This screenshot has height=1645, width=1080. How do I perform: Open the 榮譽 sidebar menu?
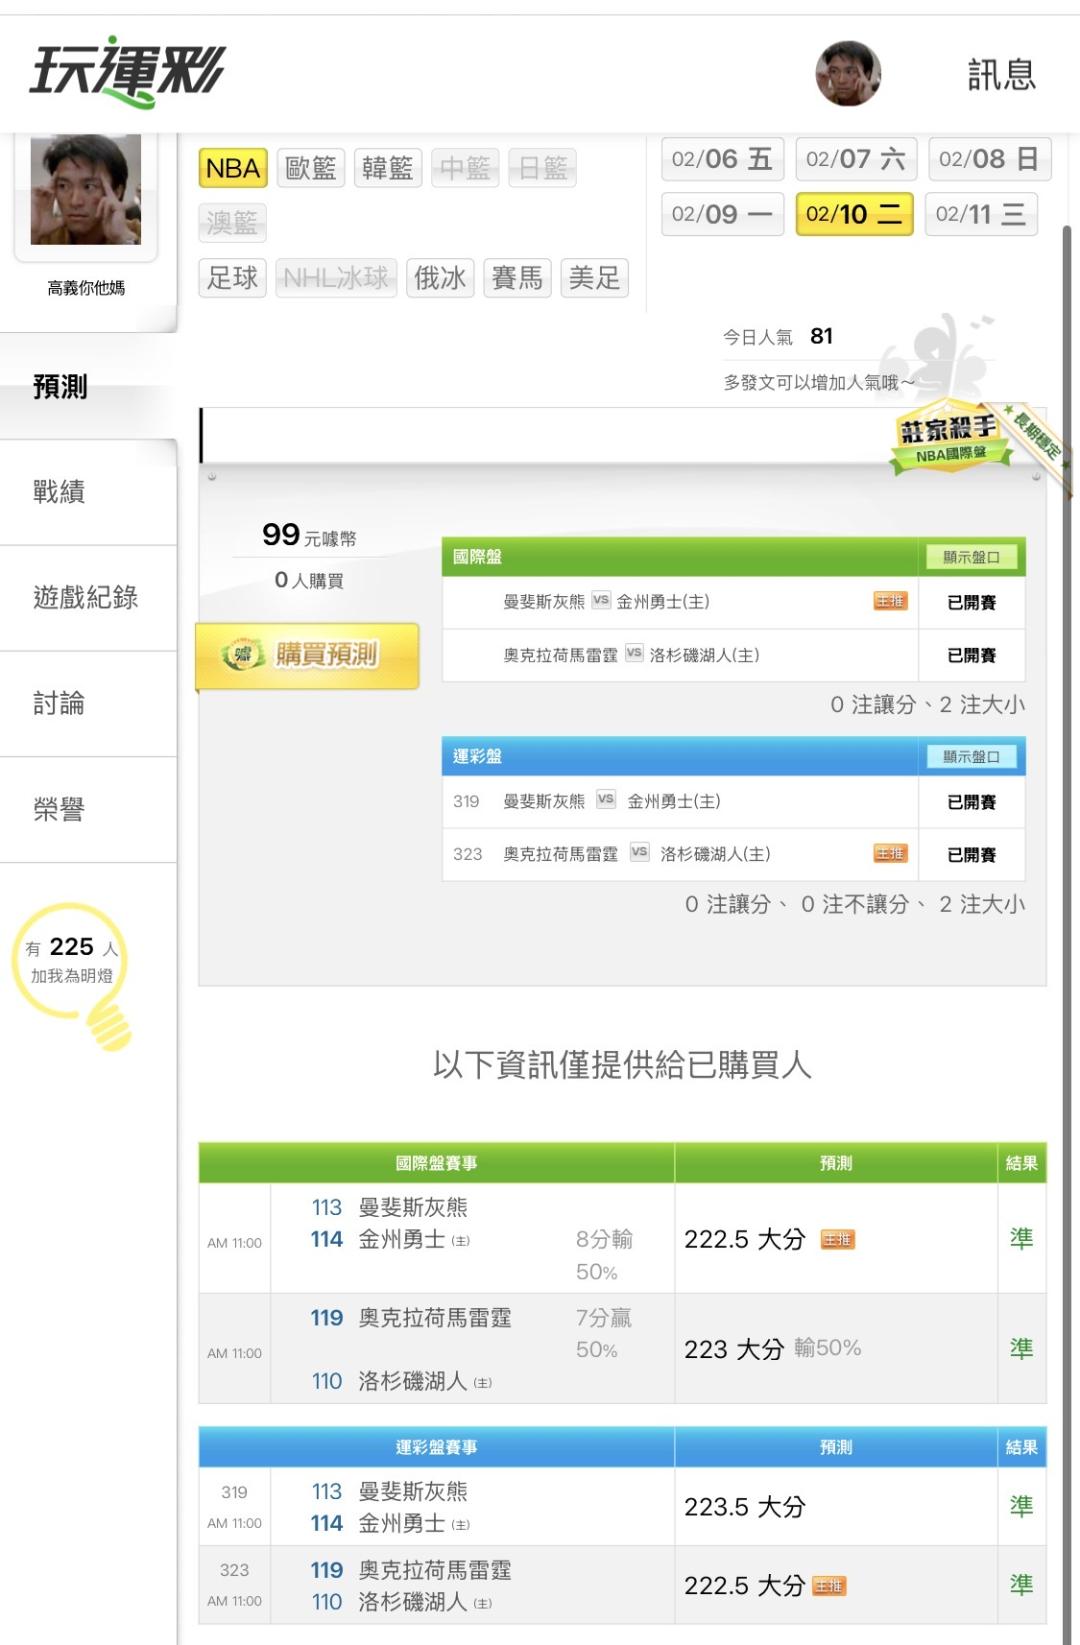(88, 810)
